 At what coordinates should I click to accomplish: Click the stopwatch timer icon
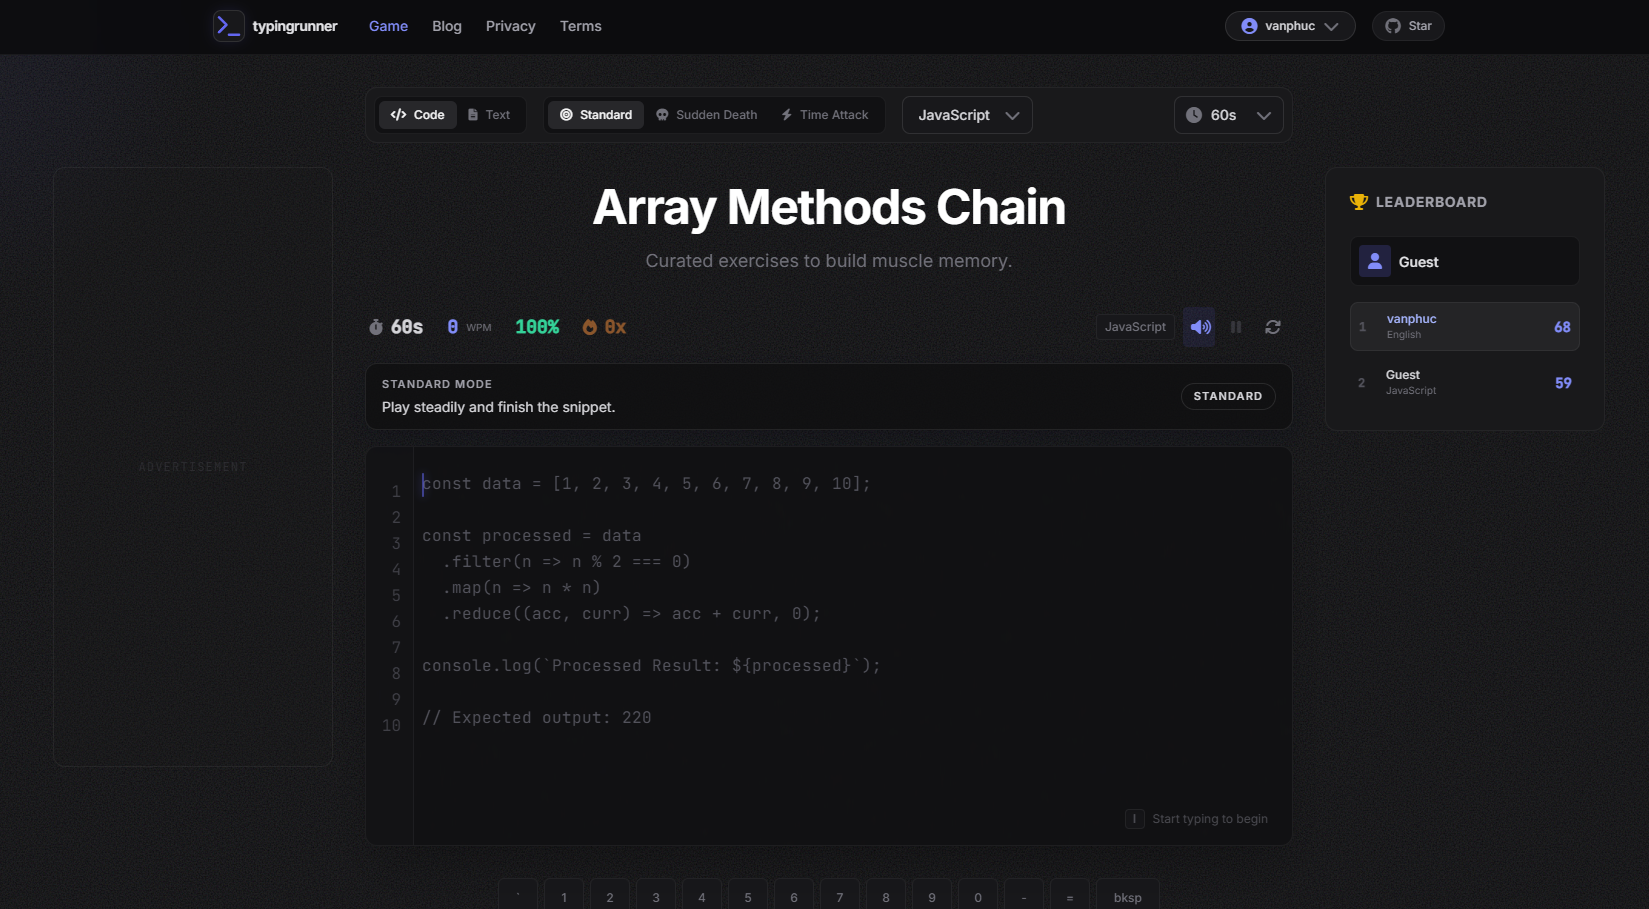pyautogui.click(x=376, y=327)
